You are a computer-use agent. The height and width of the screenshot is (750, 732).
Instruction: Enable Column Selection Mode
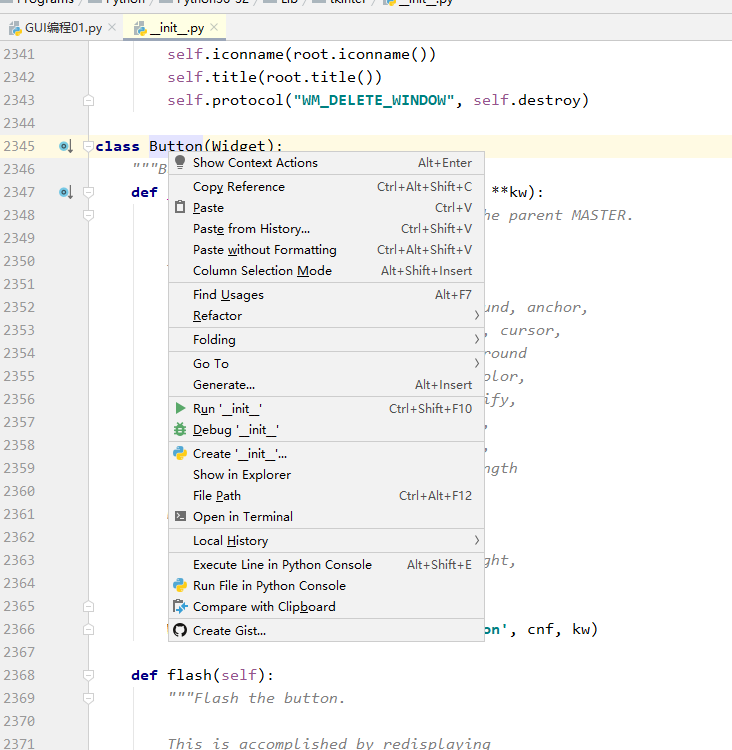(326, 271)
